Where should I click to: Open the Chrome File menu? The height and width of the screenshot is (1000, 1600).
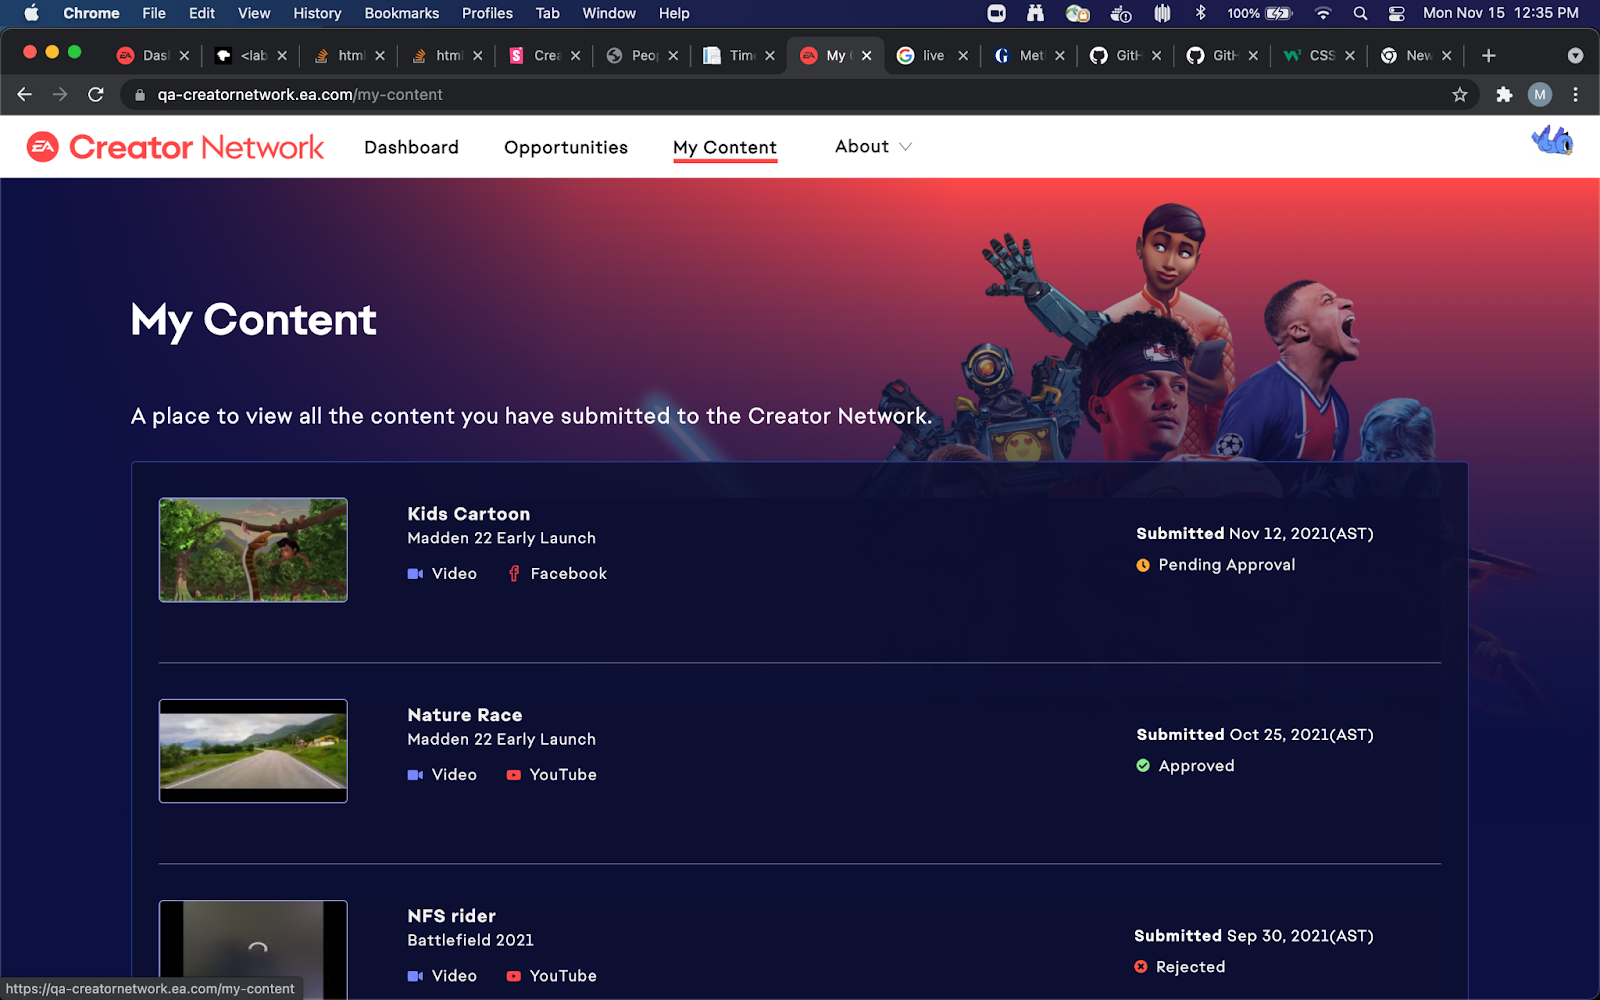[x=154, y=13]
